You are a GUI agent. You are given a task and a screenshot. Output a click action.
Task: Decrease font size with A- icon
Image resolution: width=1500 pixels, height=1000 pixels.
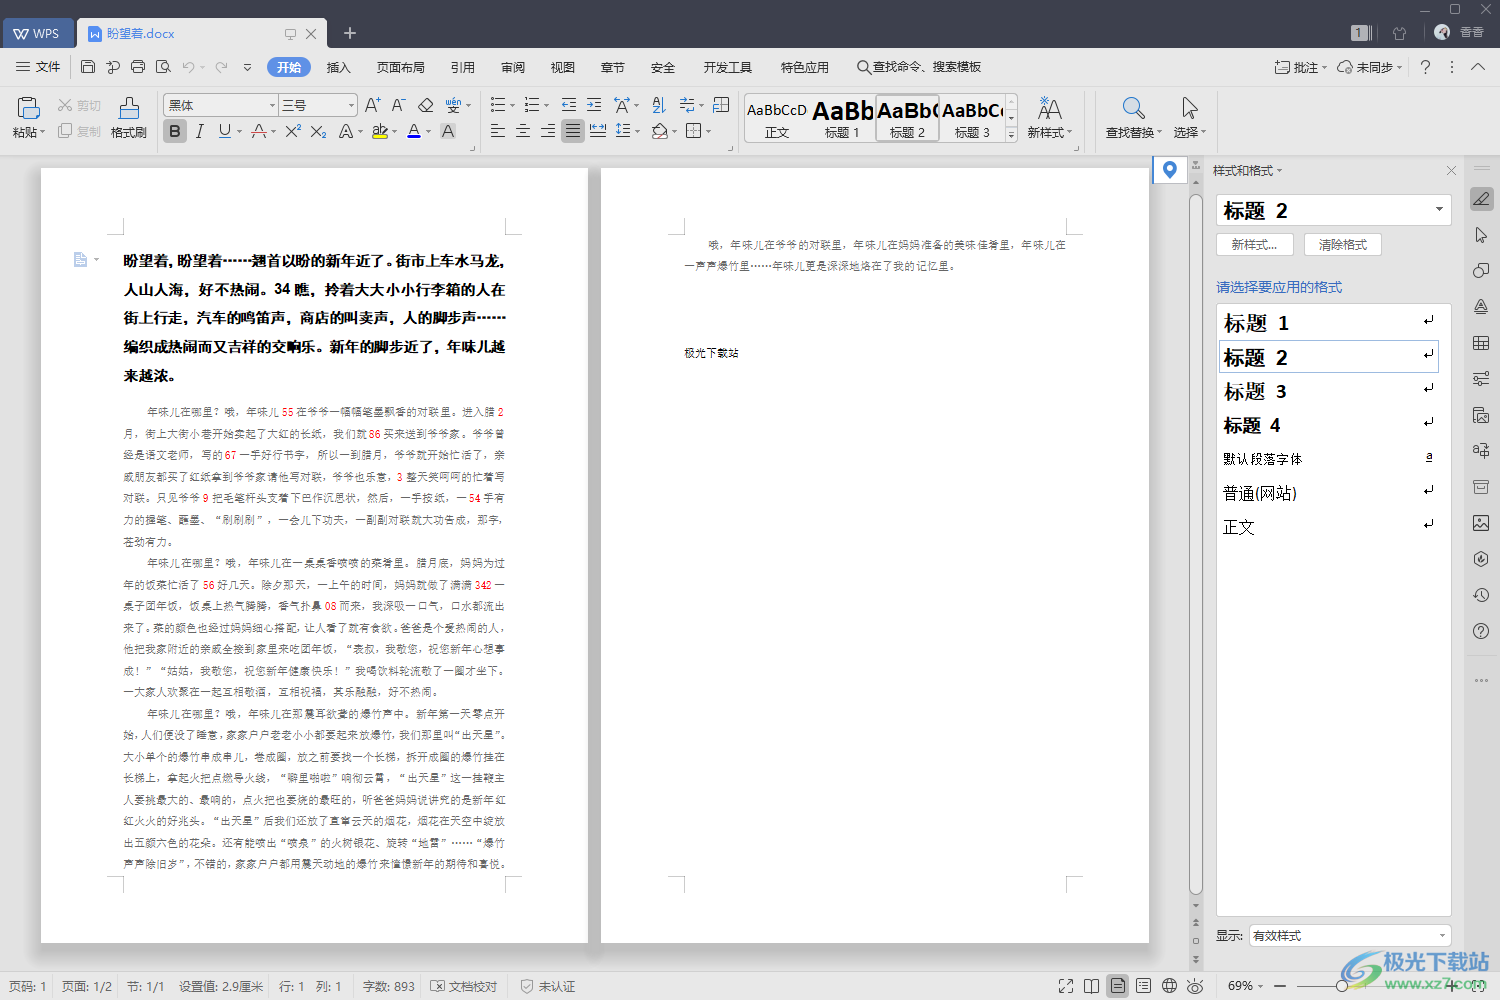398,105
